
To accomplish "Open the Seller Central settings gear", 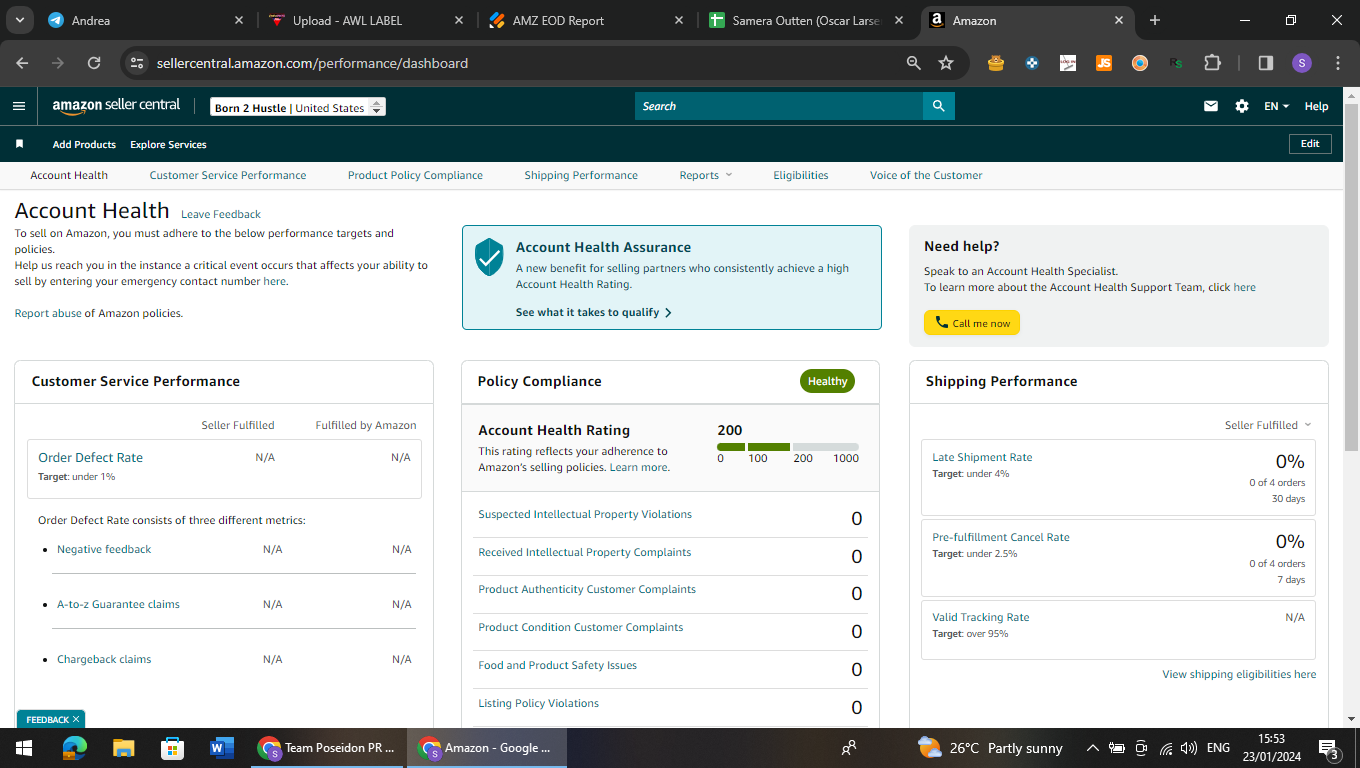I will coord(1242,106).
